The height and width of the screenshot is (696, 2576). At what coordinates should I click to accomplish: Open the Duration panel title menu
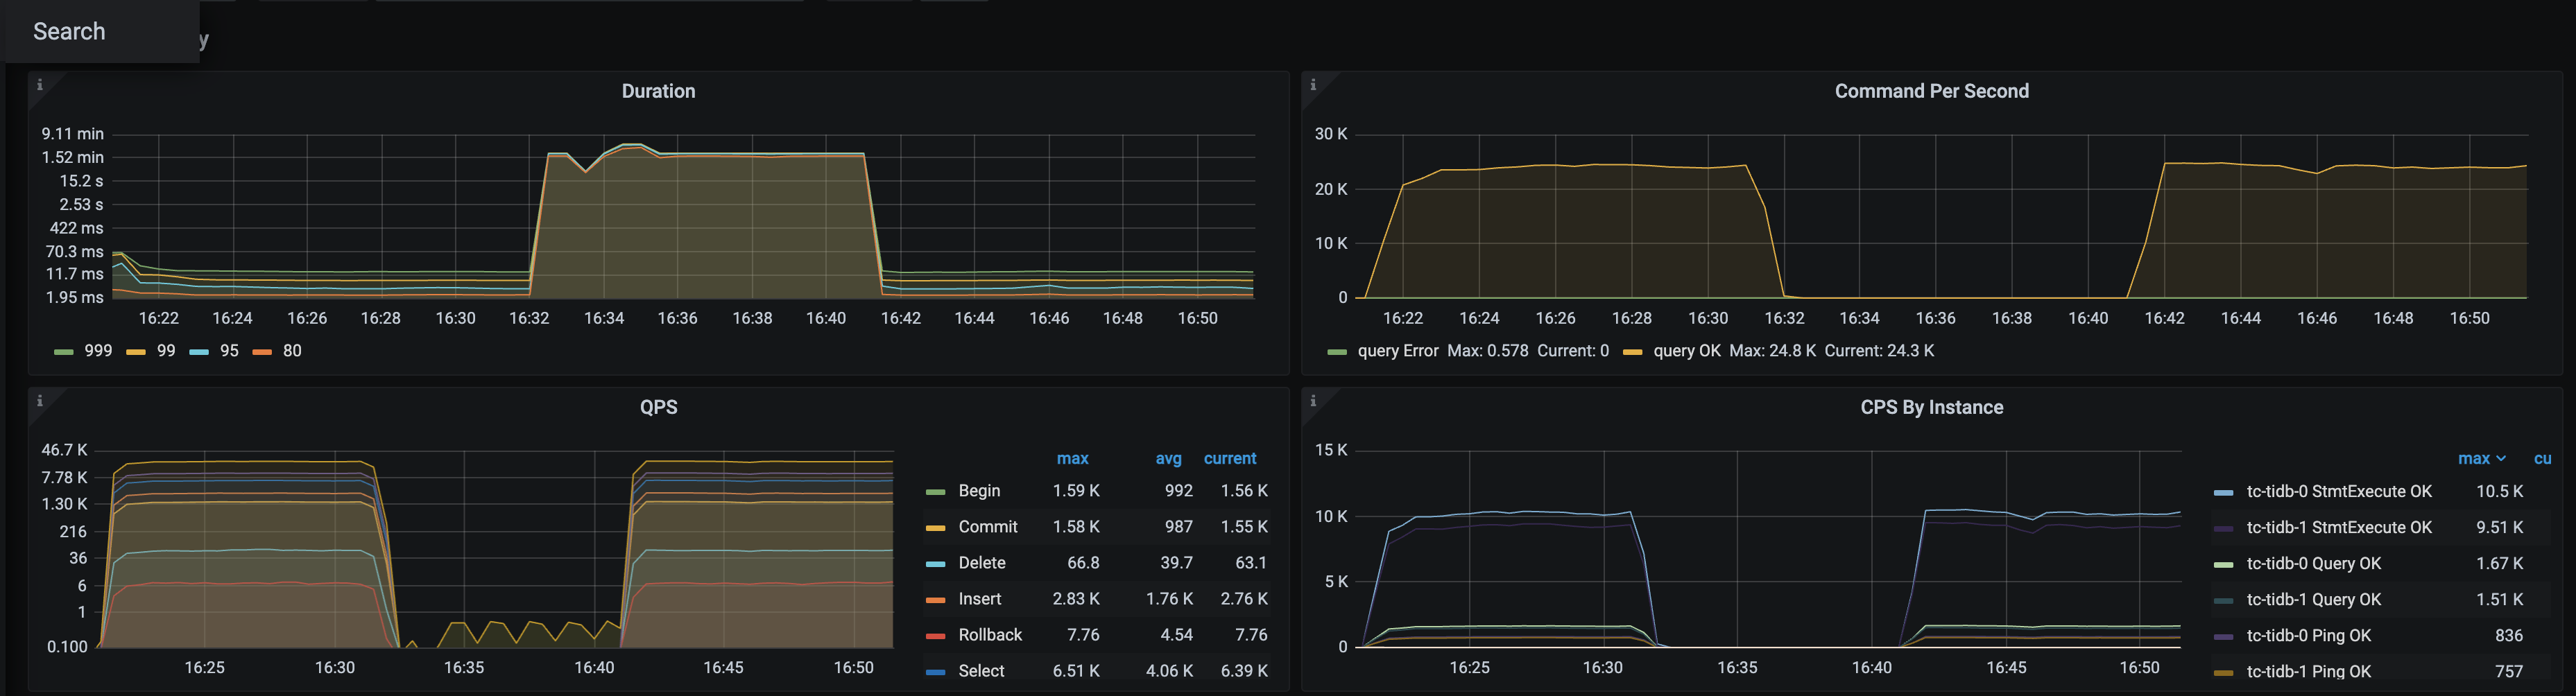pyautogui.click(x=658, y=91)
